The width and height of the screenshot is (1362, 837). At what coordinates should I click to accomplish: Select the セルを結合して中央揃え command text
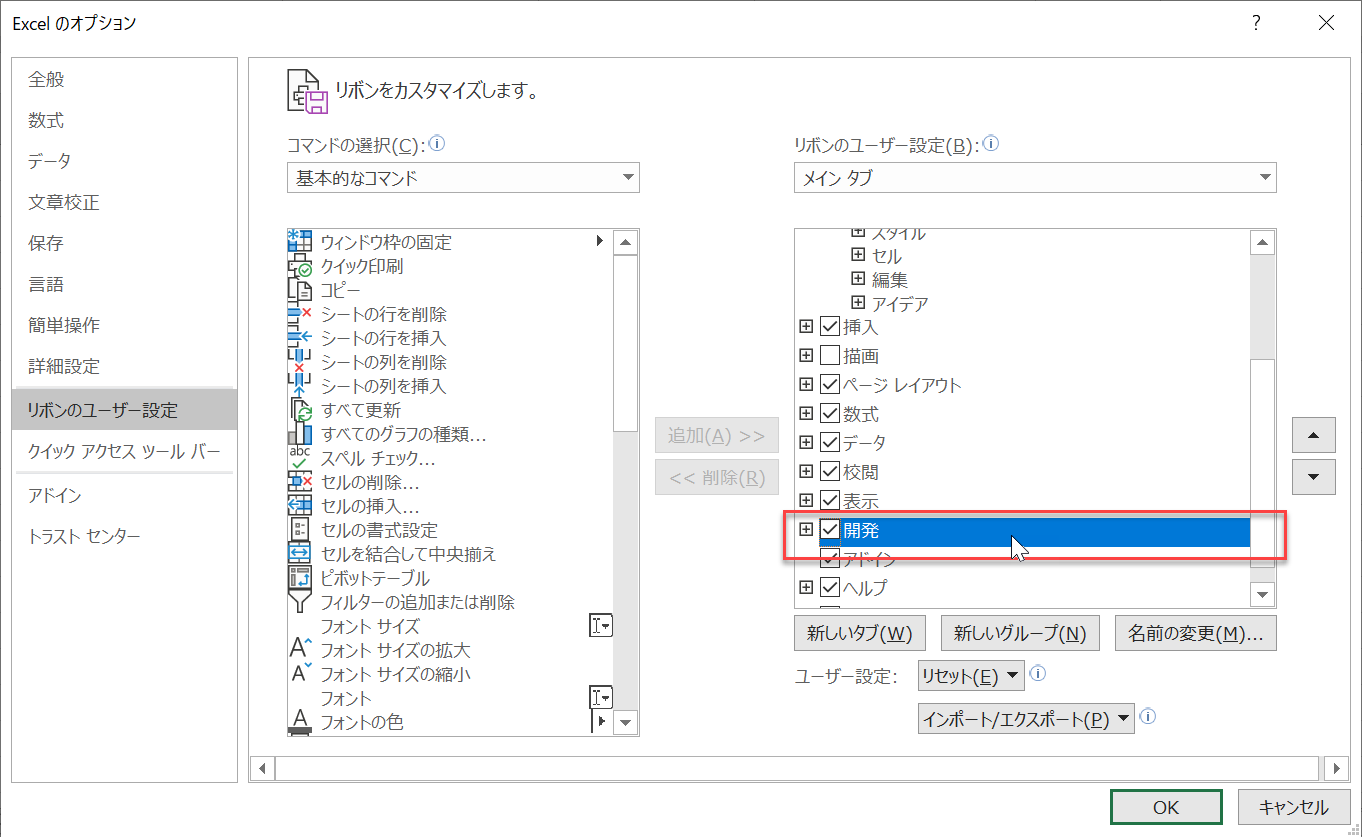tap(408, 554)
